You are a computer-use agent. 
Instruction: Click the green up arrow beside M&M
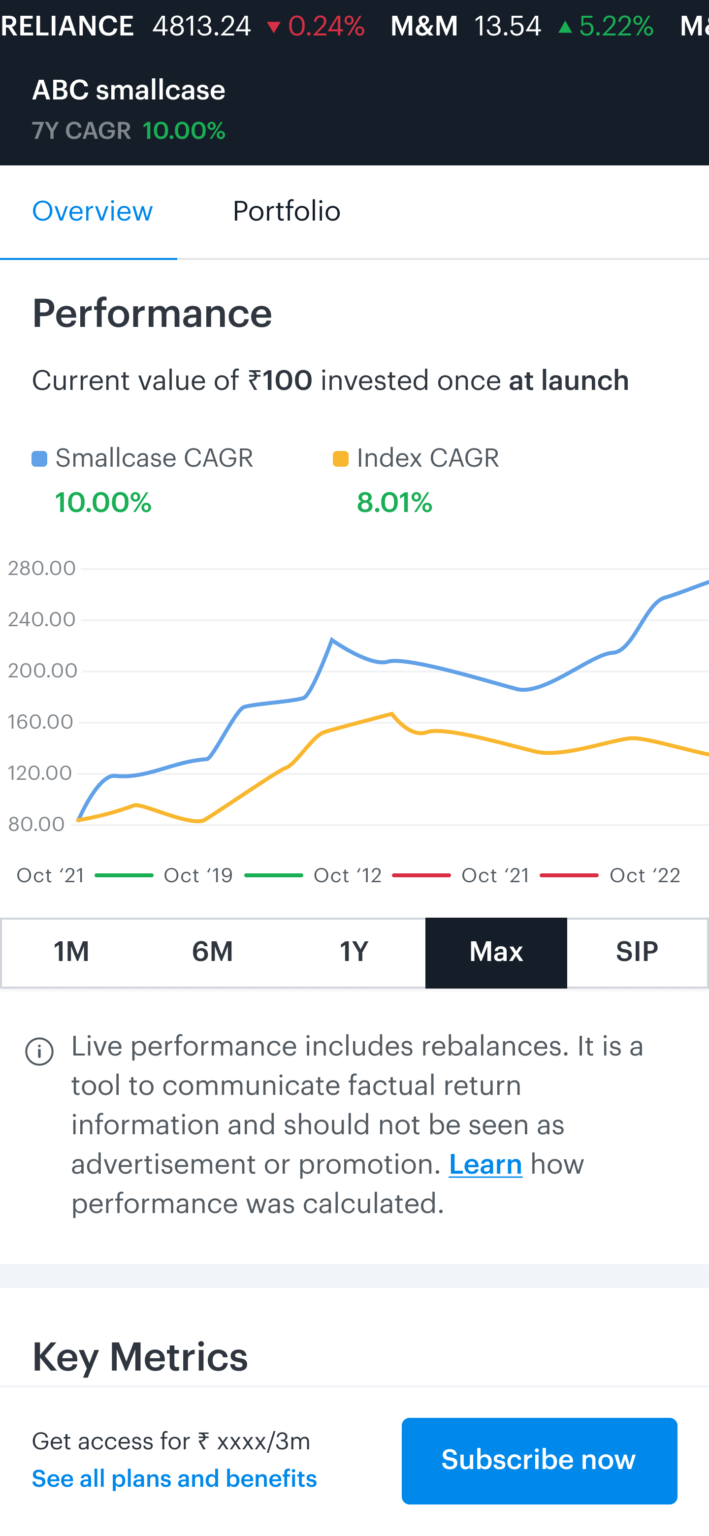(x=564, y=26)
